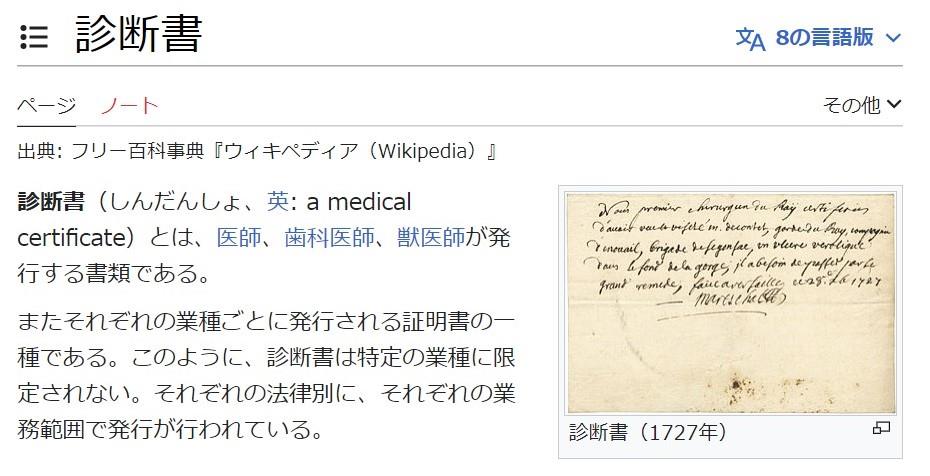Follow the 英 language link

click(278, 202)
